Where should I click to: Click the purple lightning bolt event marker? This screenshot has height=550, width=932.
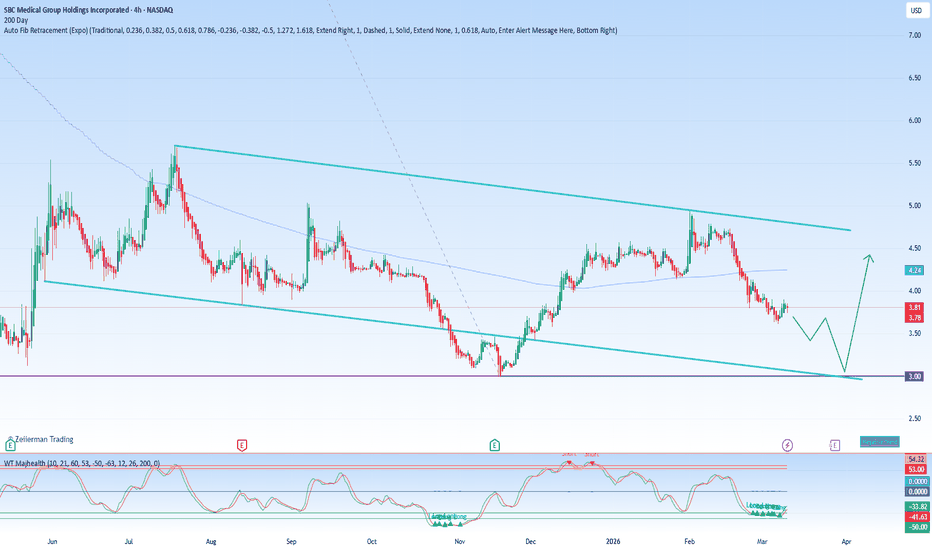788,443
